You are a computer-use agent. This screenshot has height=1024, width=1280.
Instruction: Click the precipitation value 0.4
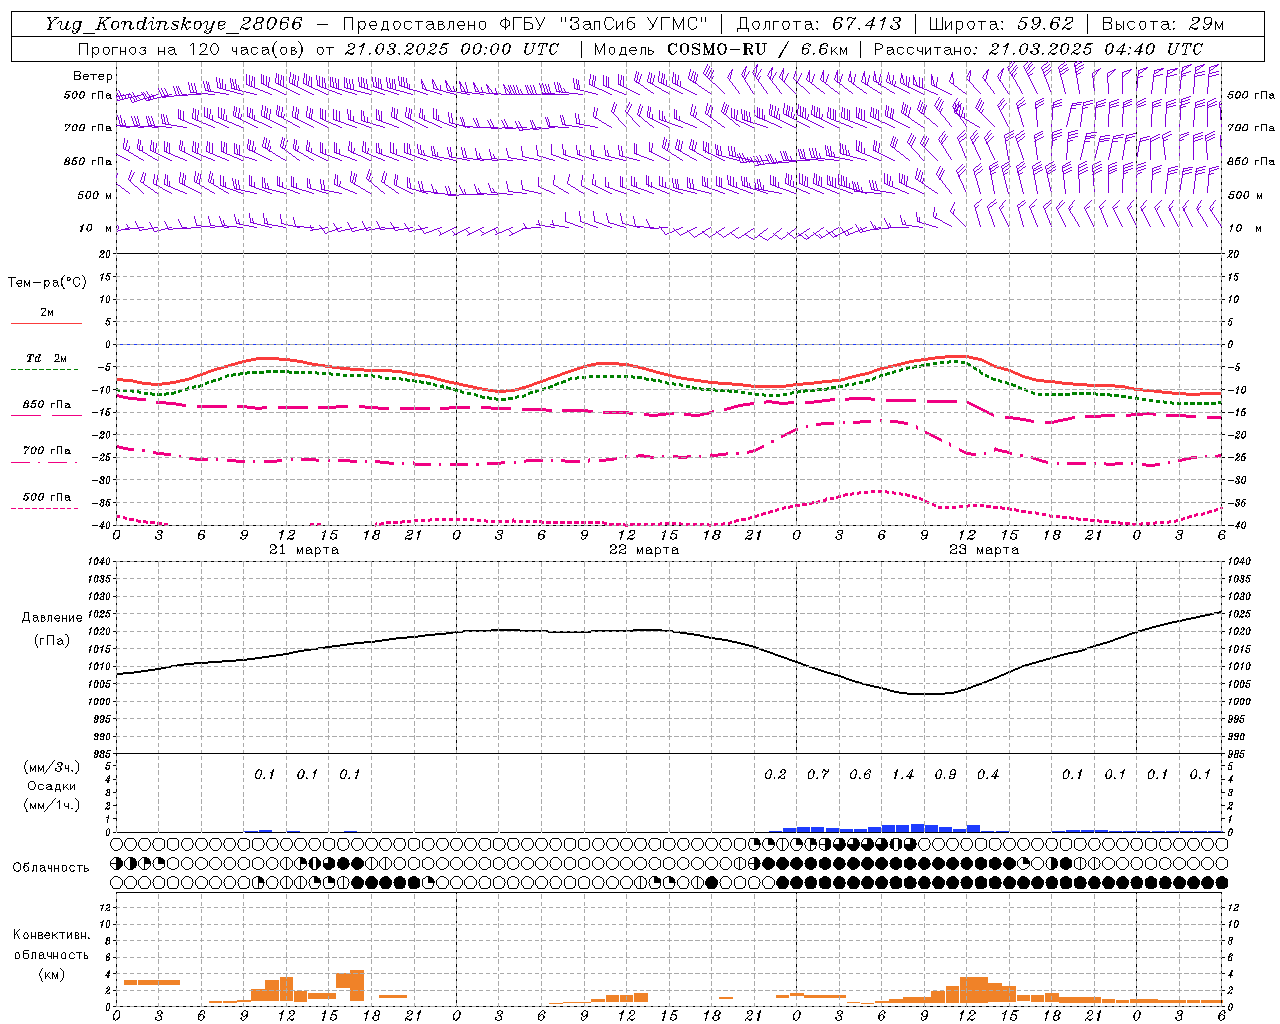(988, 775)
